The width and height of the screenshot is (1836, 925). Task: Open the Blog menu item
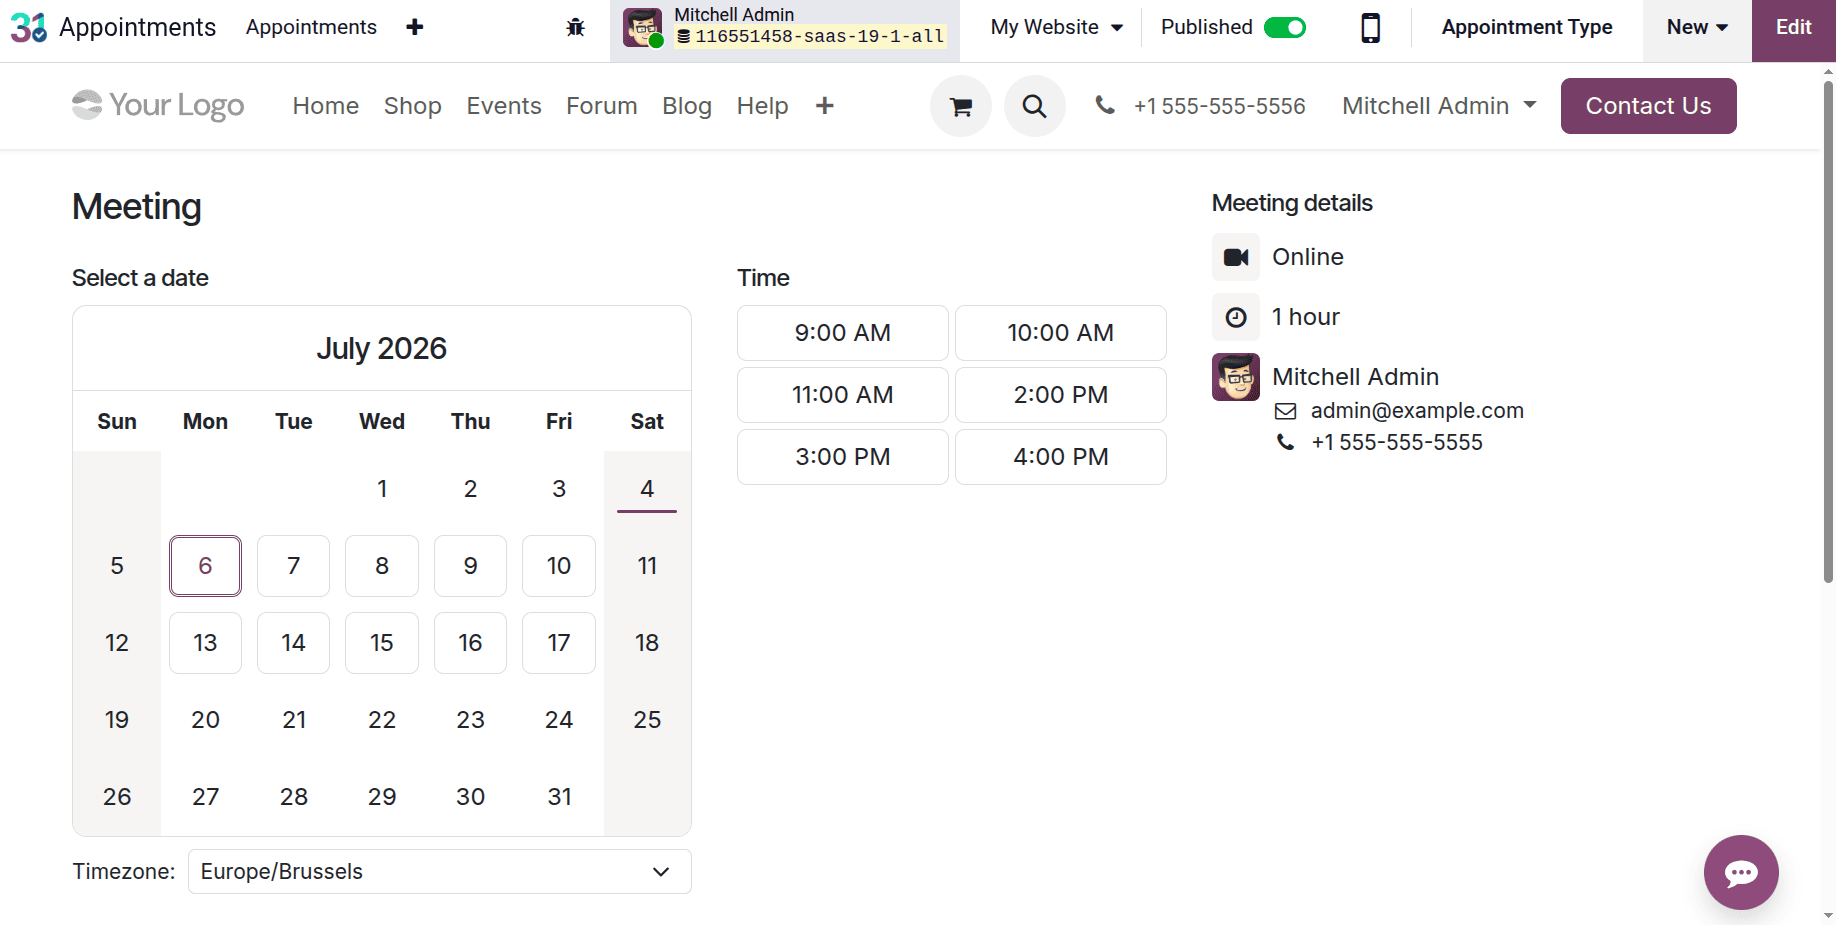(x=687, y=106)
